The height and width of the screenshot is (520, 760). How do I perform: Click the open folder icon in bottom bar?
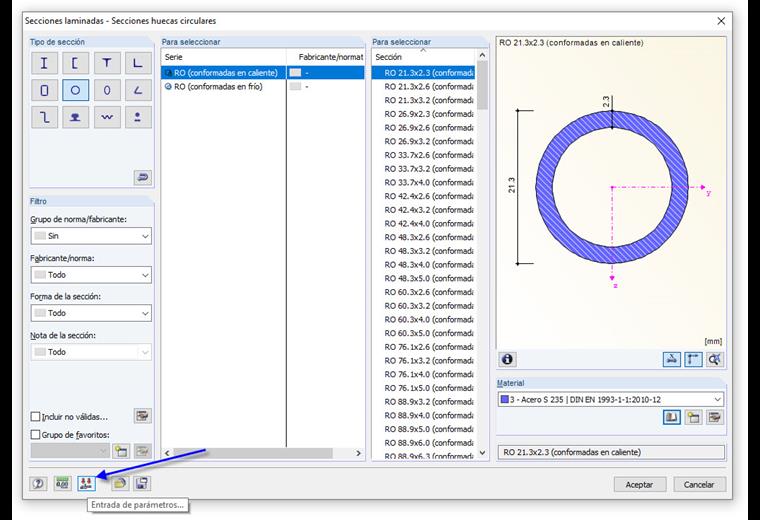[x=120, y=483]
